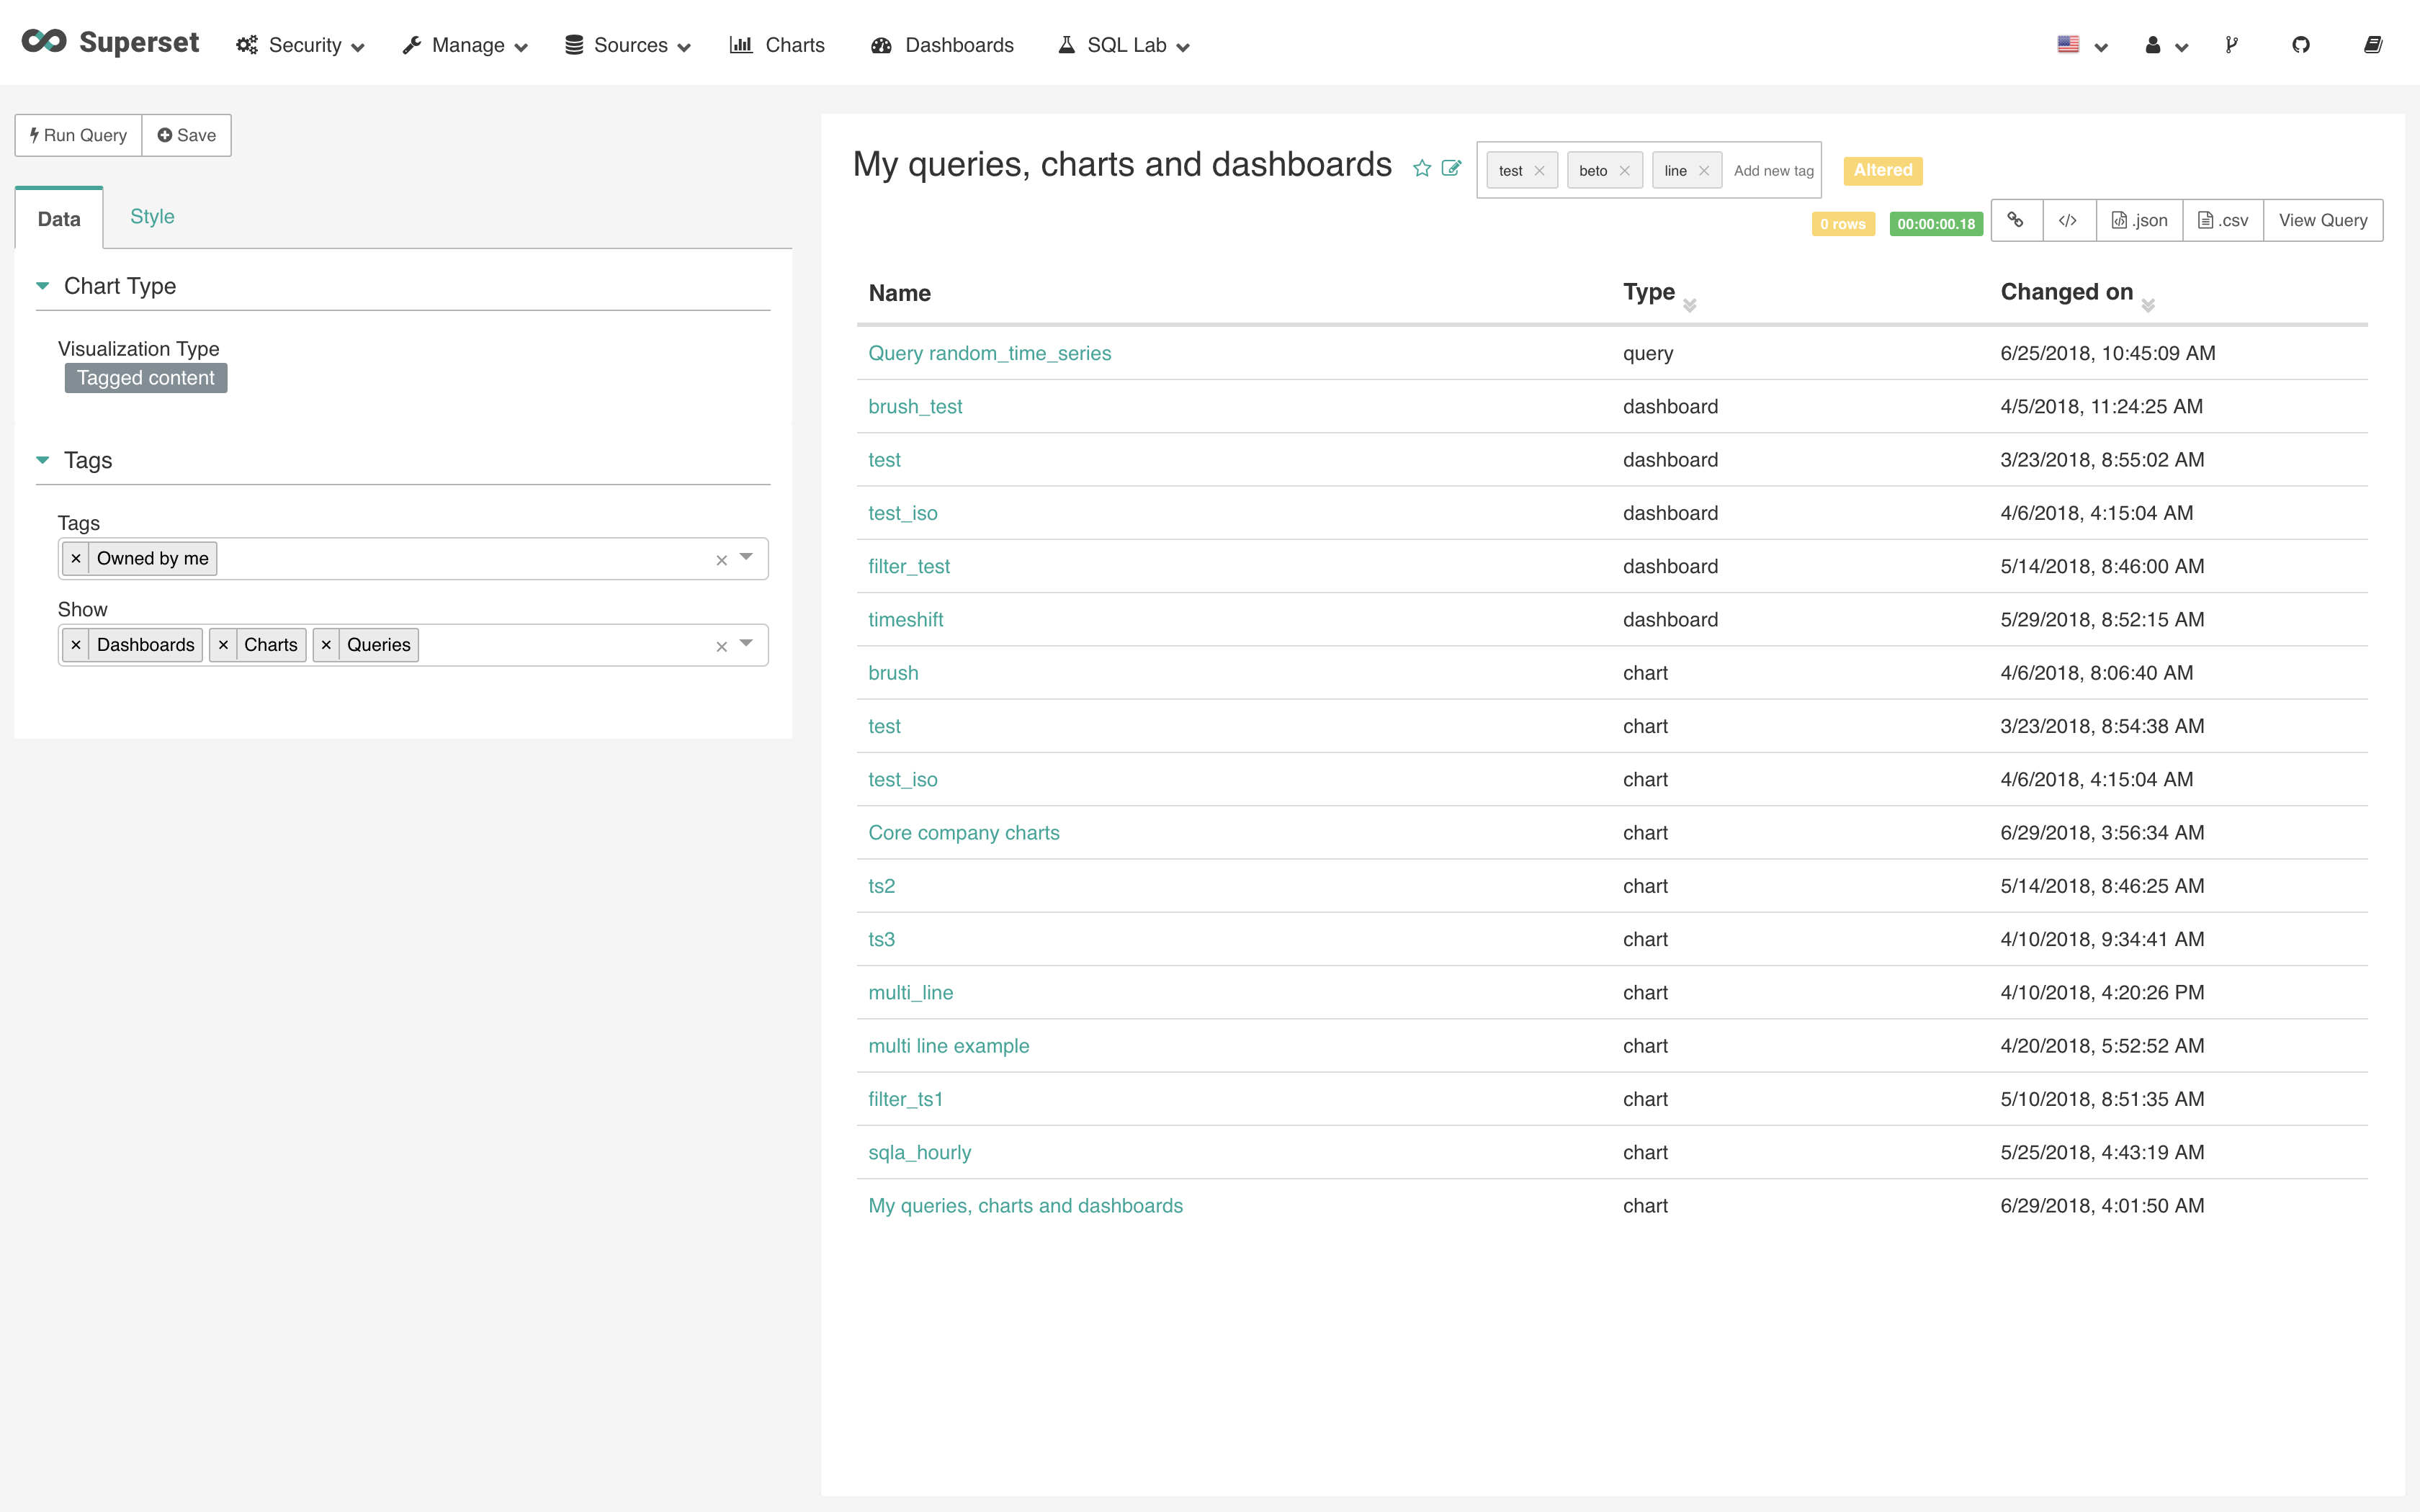
Task: Export results as .json
Action: click(x=2139, y=220)
